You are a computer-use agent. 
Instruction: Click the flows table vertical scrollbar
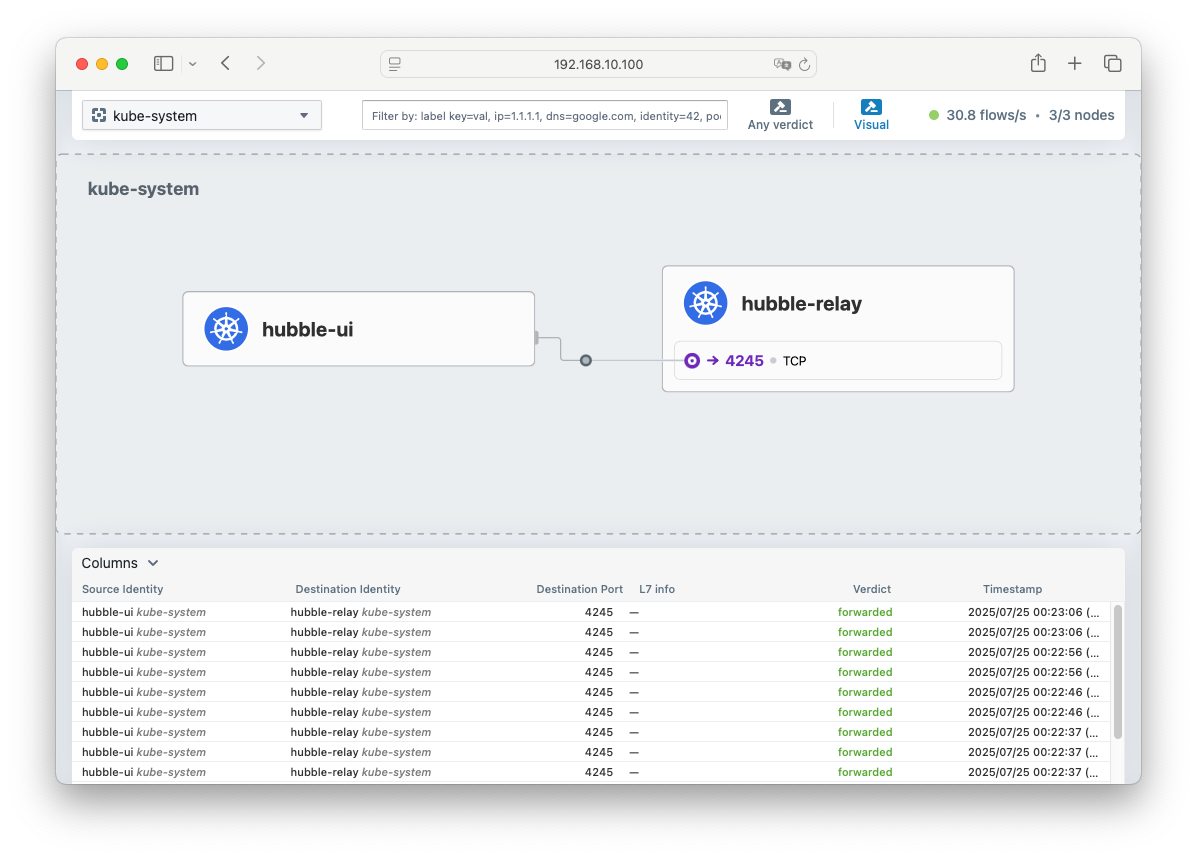pos(1118,672)
